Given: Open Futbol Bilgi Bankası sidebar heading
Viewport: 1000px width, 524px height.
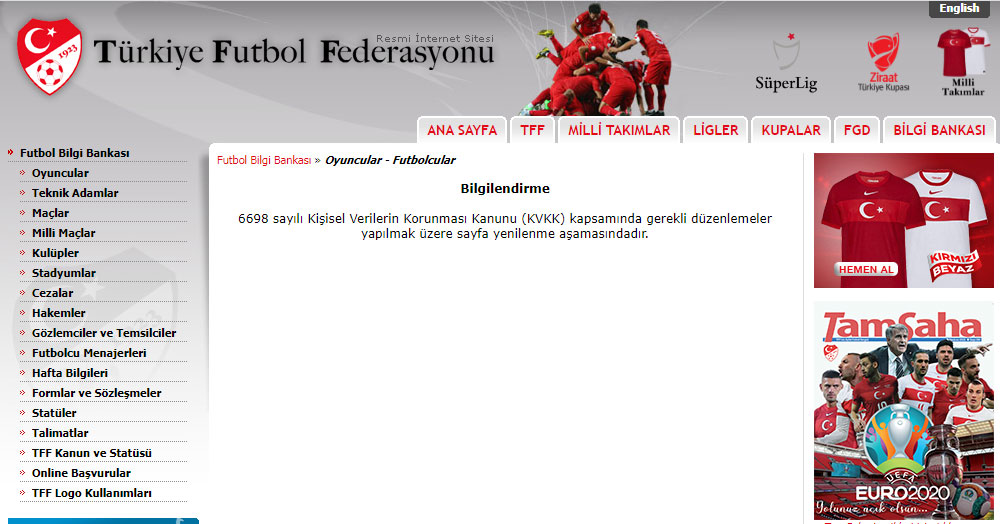Looking at the screenshot, I should pyautogui.click(x=75, y=153).
